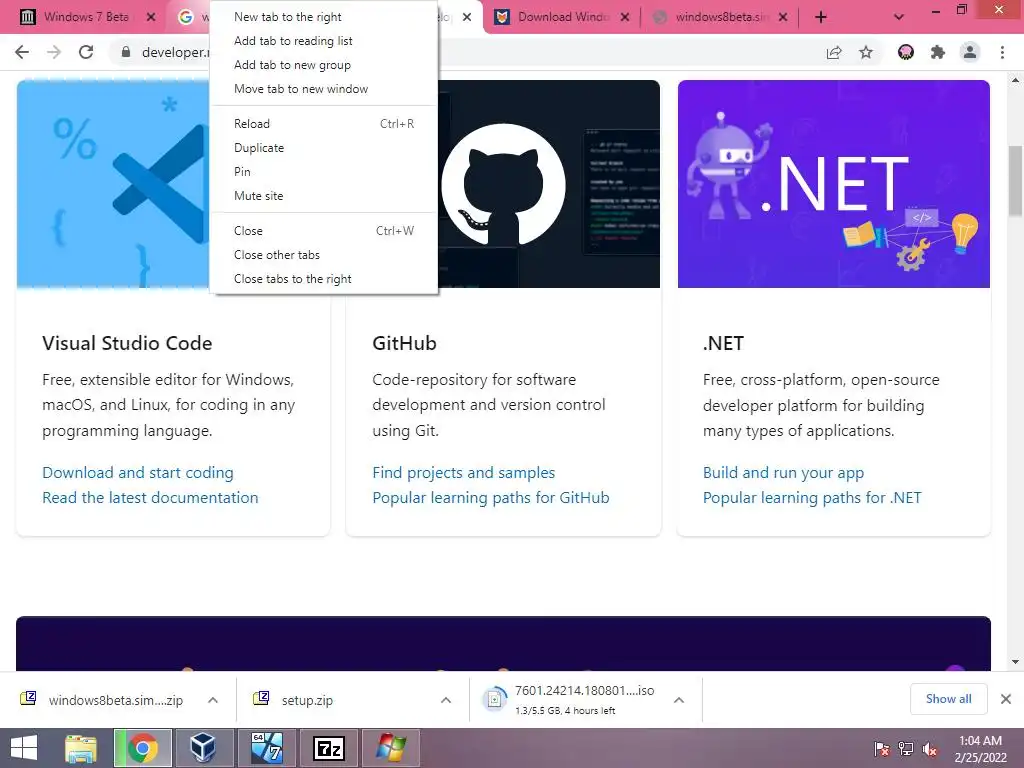The width and height of the screenshot is (1024, 768).
Task: Open 7-Zip from taskbar
Action: tap(328, 748)
